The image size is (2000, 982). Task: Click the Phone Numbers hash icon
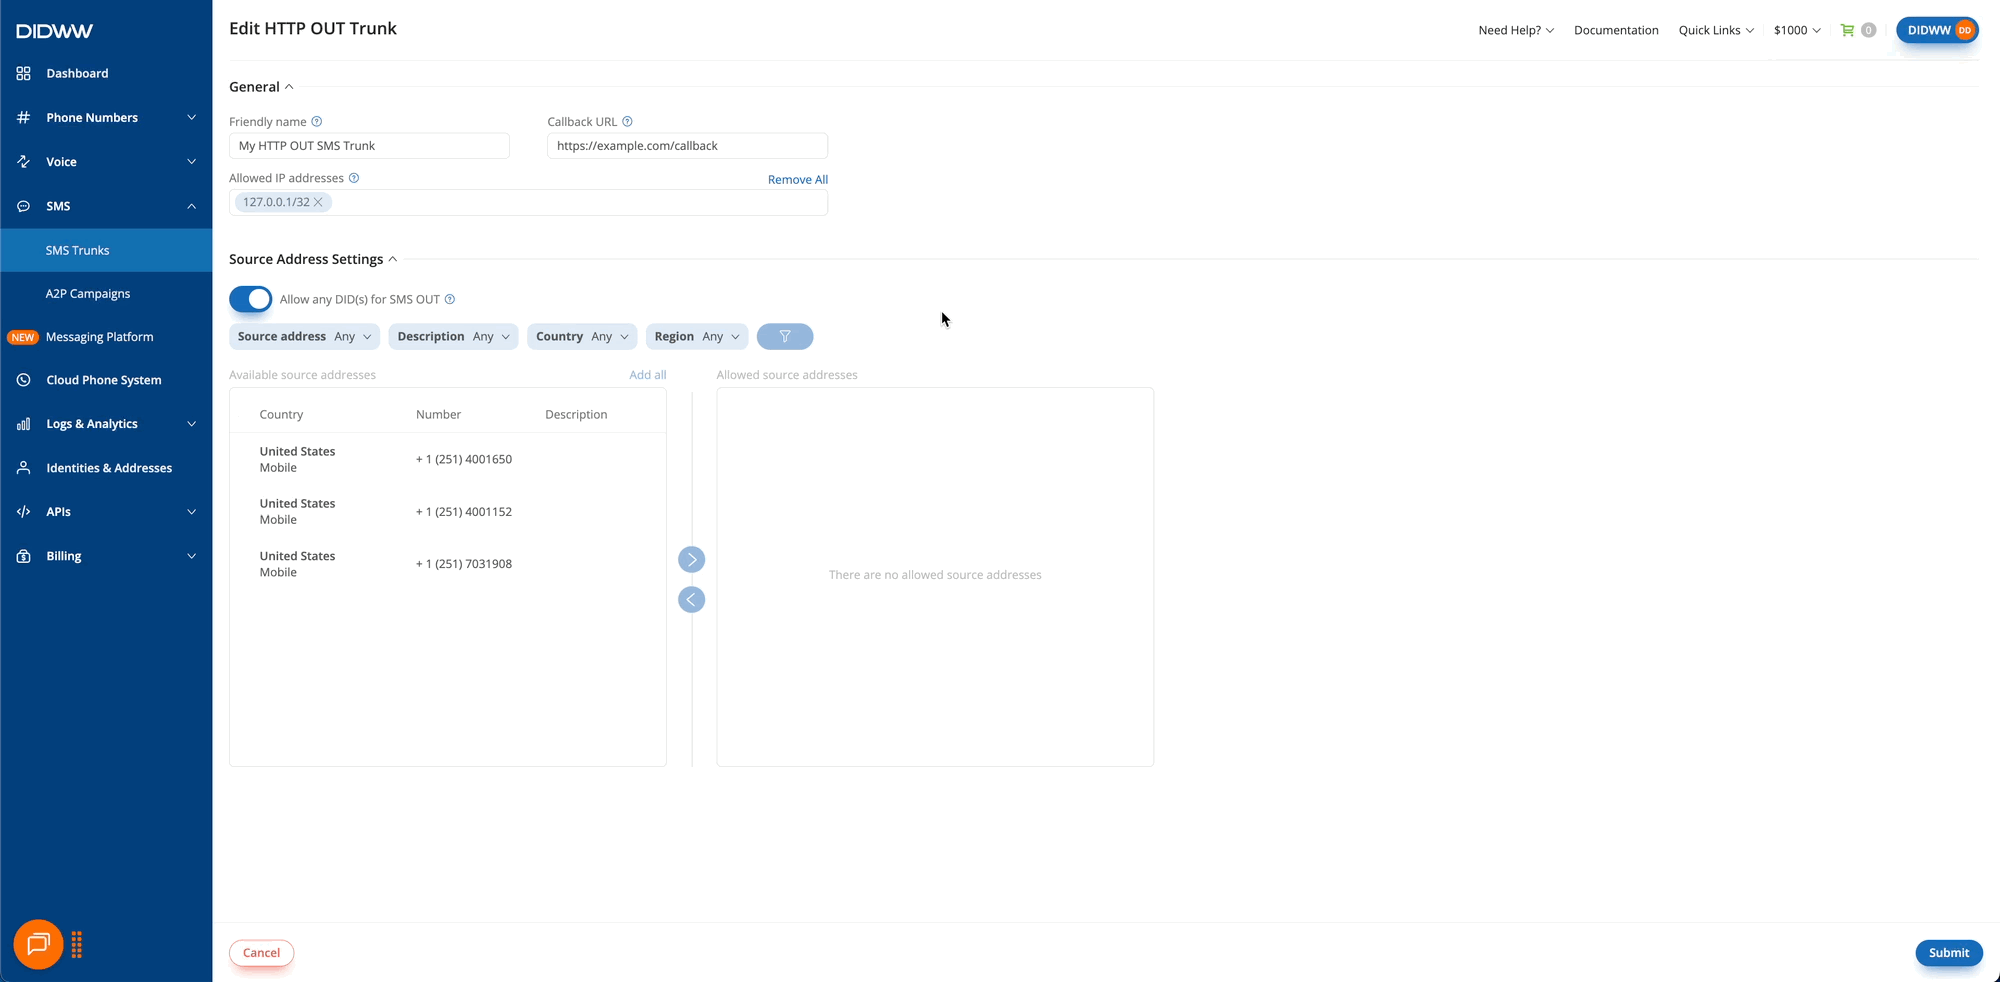(x=24, y=117)
